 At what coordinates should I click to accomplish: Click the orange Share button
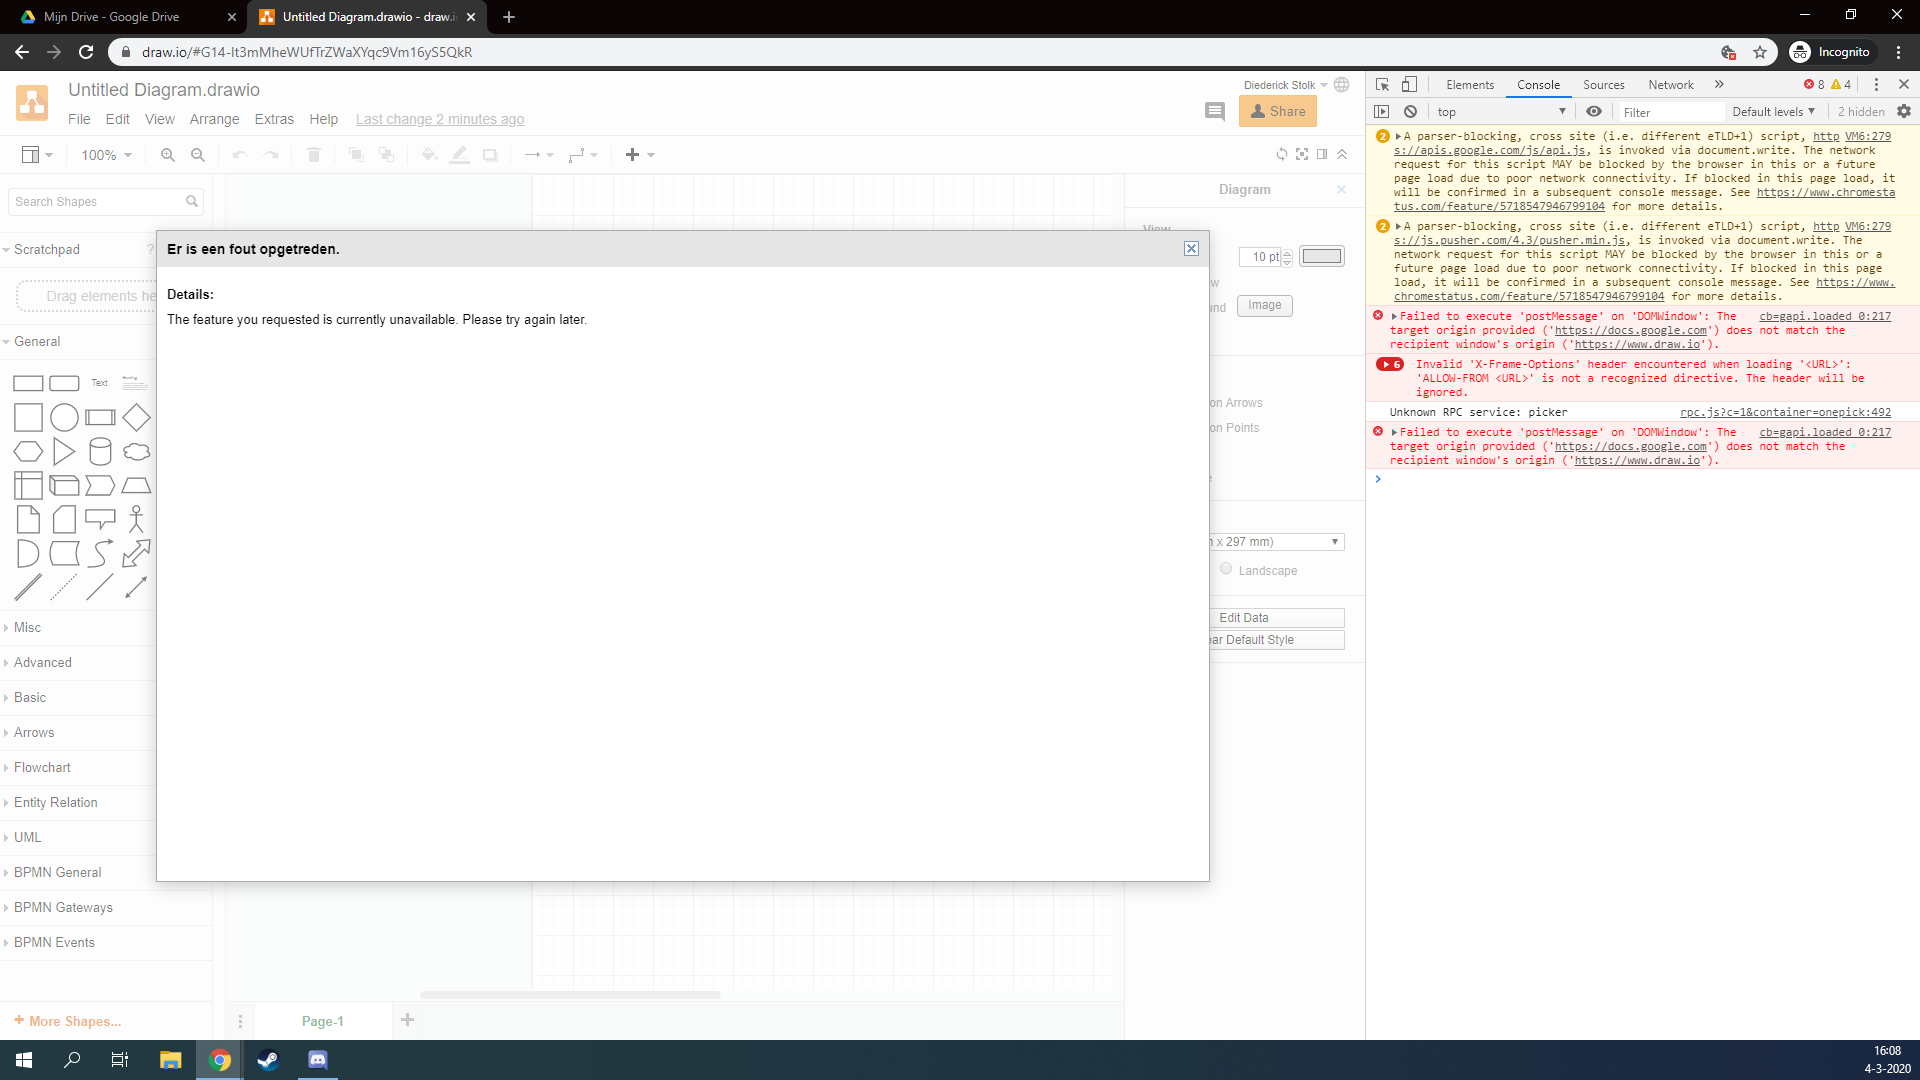tap(1277, 111)
